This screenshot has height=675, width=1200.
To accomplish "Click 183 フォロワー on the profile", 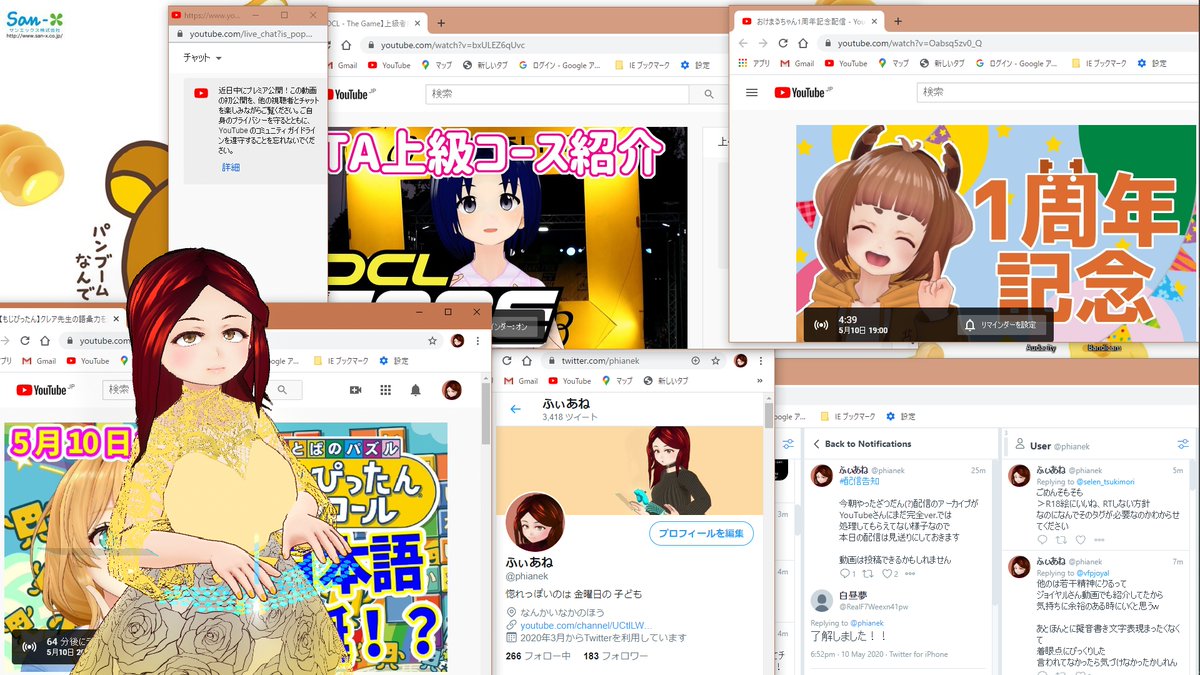I will (x=616, y=656).
